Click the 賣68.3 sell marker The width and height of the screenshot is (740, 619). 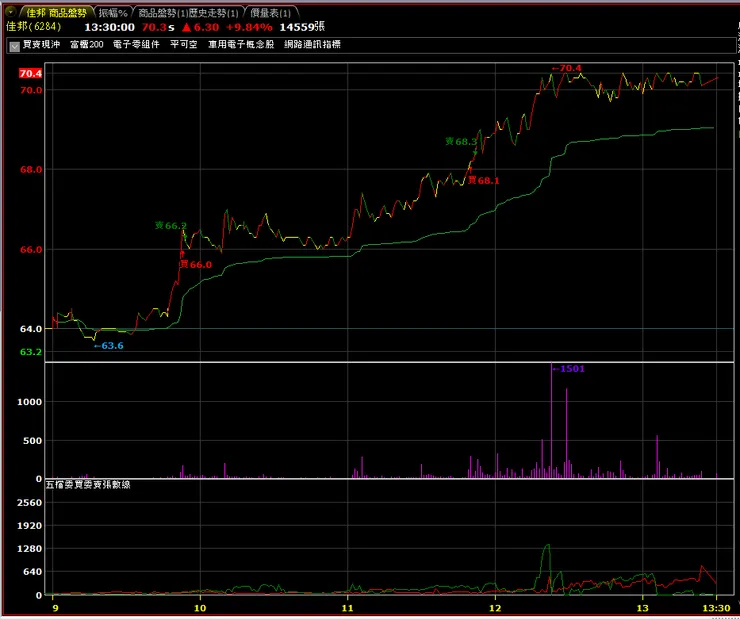[x=461, y=142]
